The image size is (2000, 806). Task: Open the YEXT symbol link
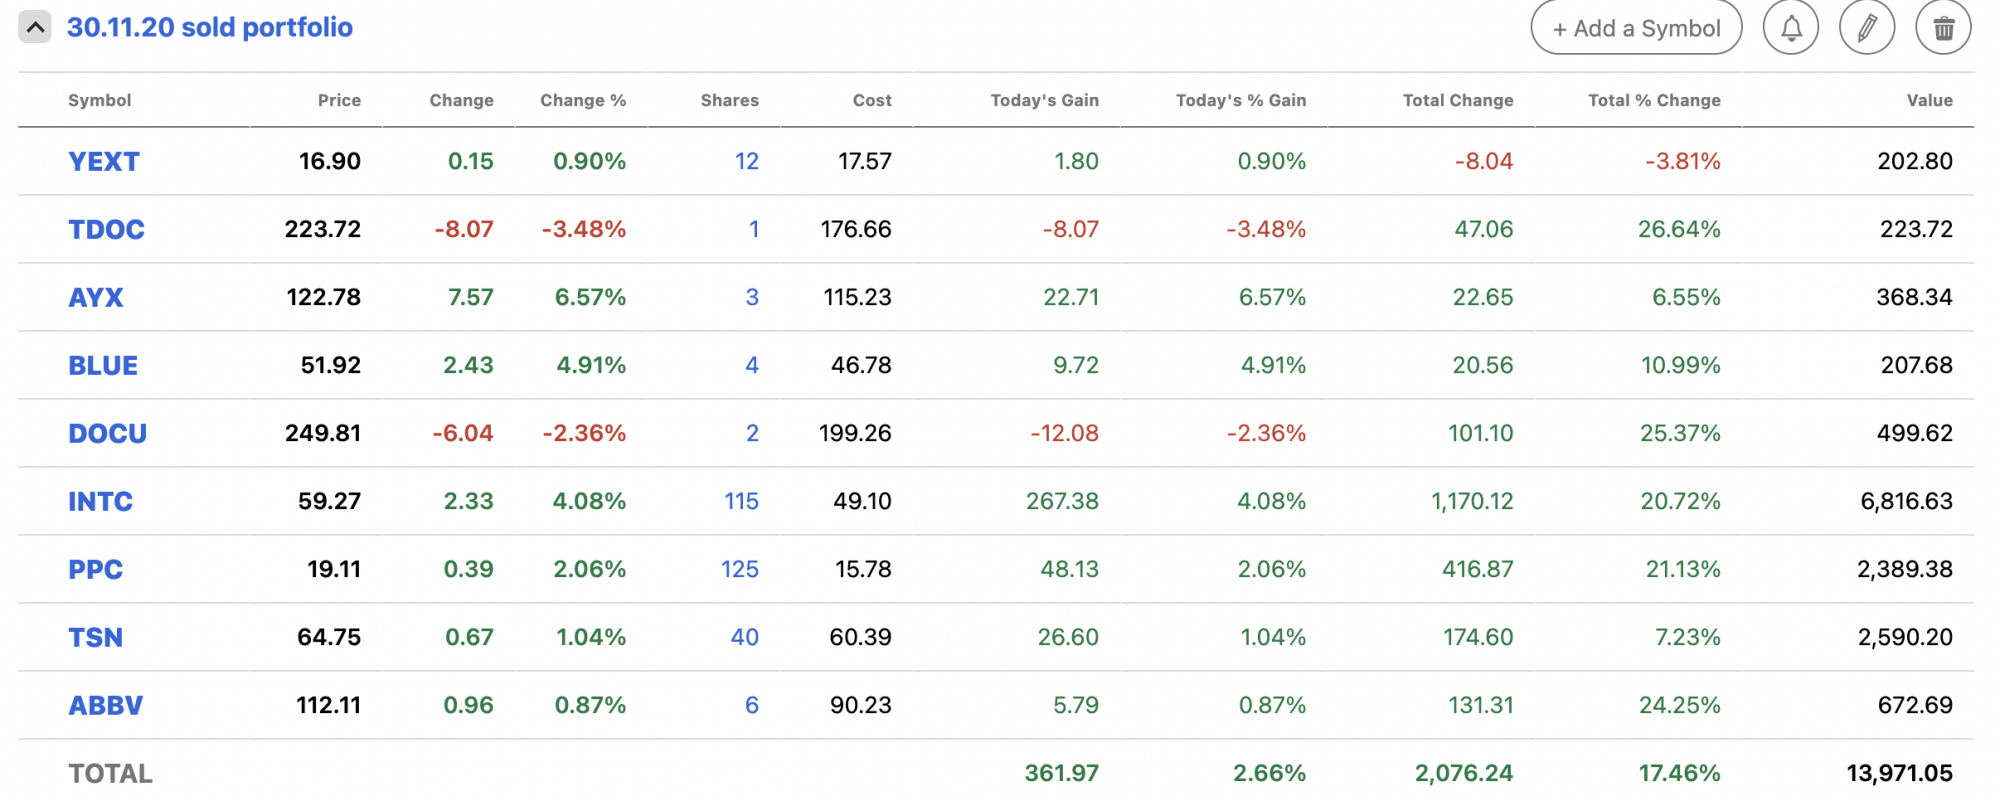coord(103,162)
